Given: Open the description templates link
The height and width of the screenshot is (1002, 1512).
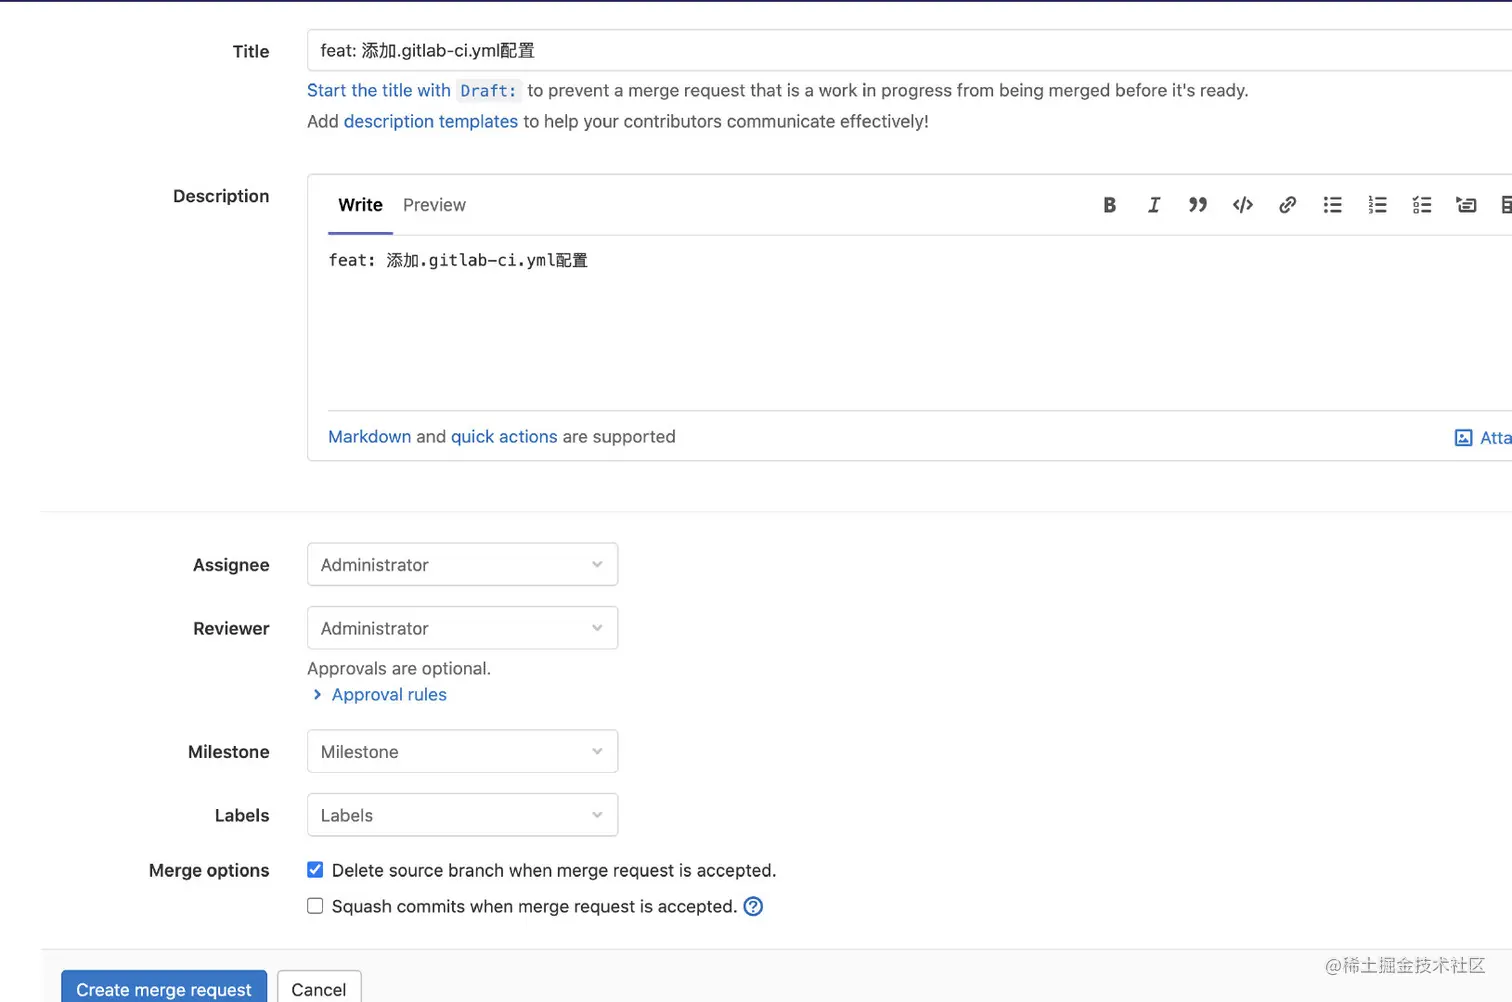Looking at the screenshot, I should 431,121.
